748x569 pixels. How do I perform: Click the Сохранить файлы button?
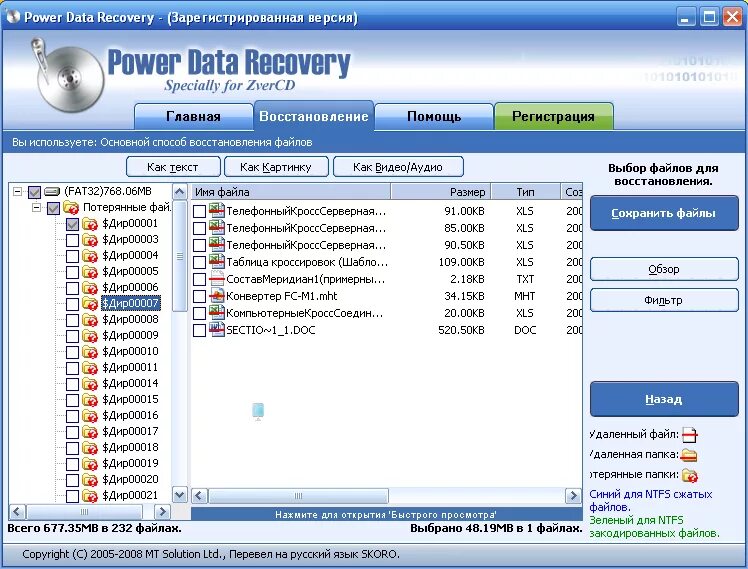click(x=664, y=213)
